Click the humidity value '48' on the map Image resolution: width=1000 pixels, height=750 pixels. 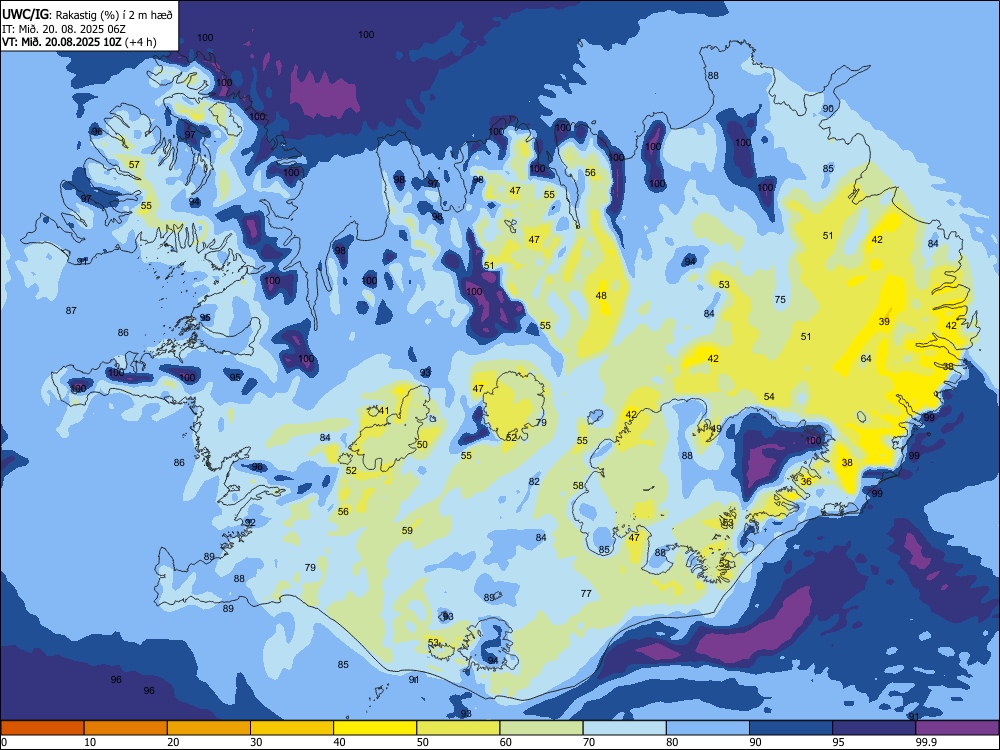coord(601,295)
